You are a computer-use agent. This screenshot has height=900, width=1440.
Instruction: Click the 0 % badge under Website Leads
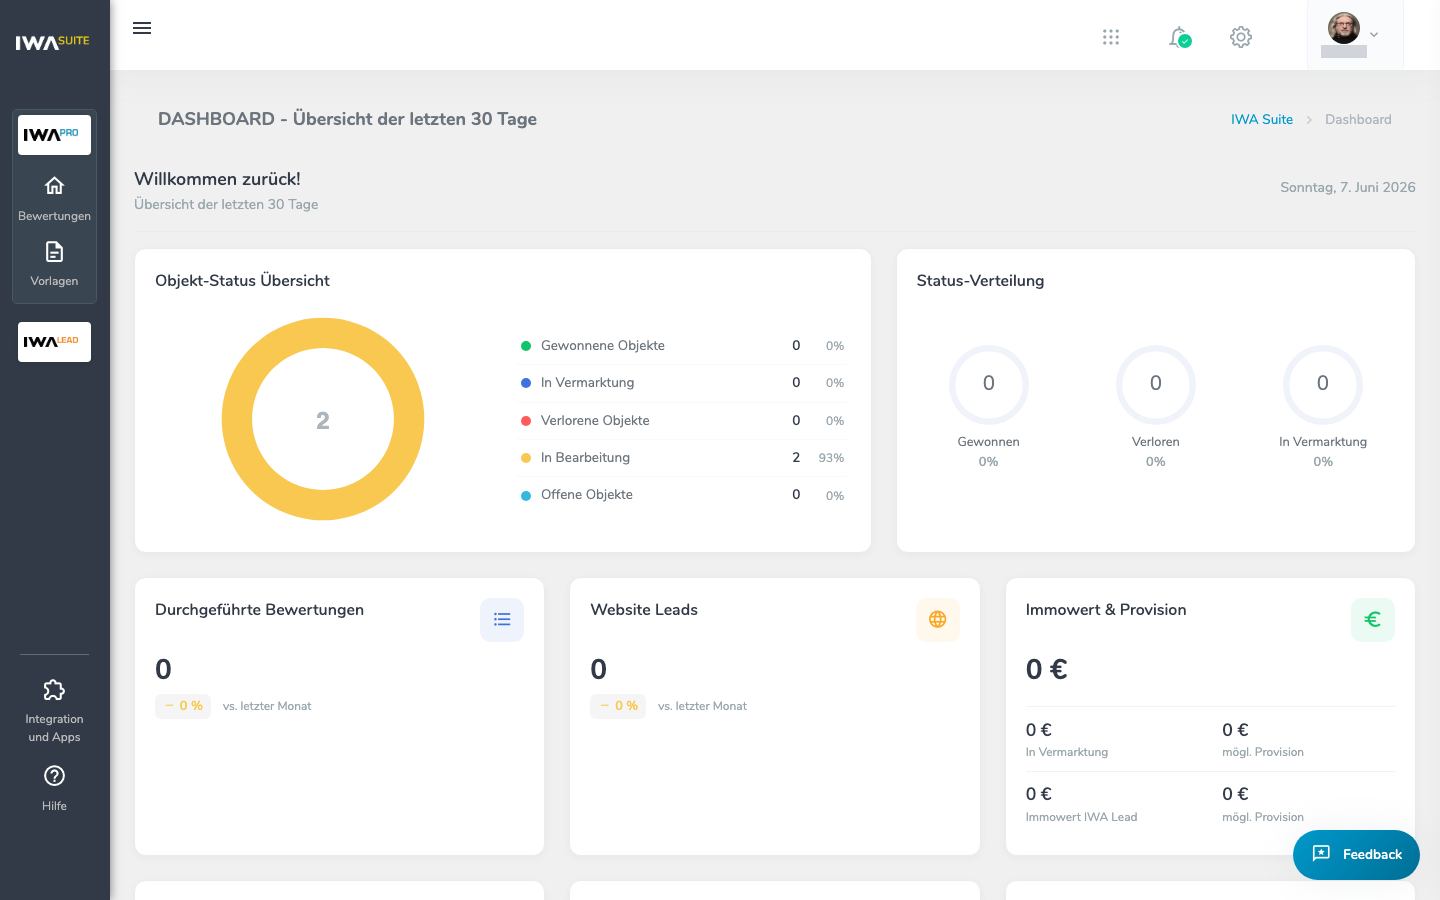(618, 706)
